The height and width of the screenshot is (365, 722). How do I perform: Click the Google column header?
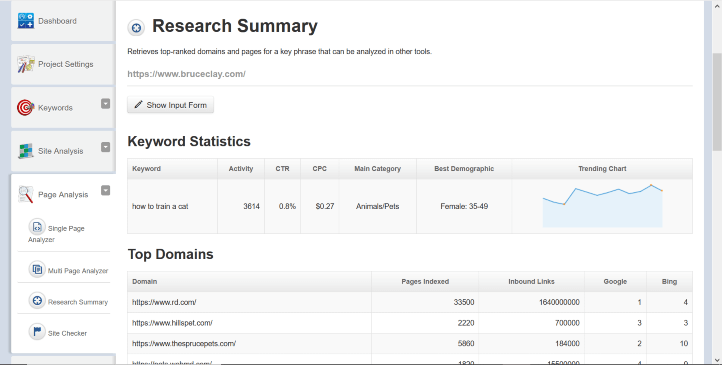pyautogui.click(x=615, y=282)
